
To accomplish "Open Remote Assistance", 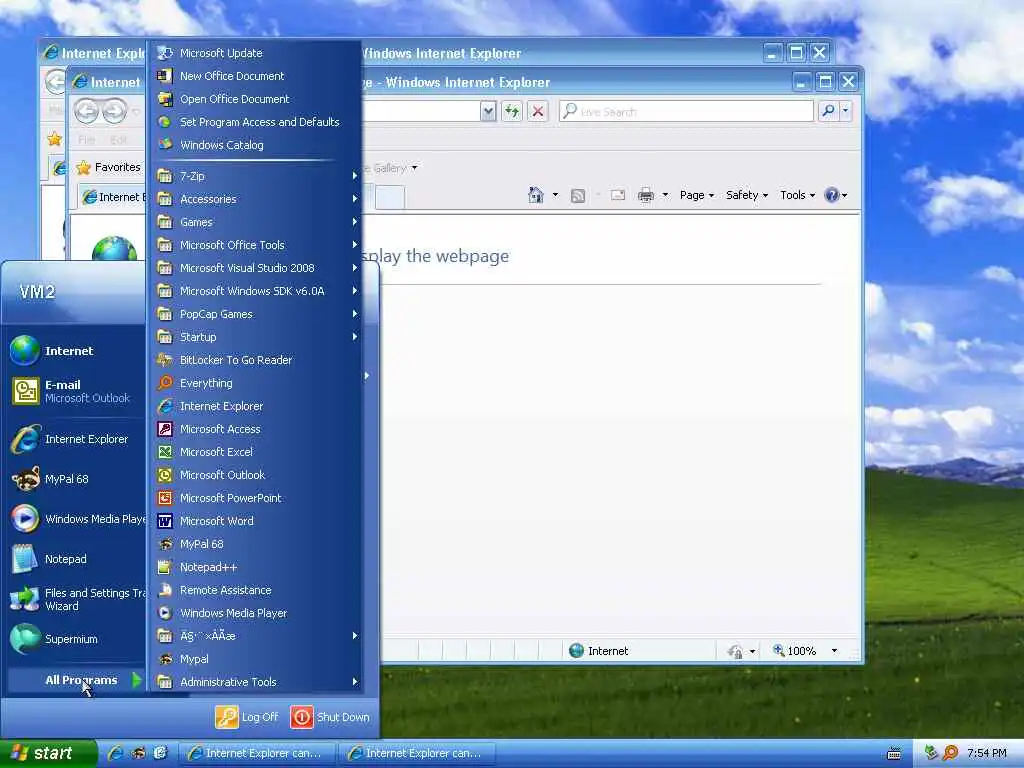I will [255, 590].
